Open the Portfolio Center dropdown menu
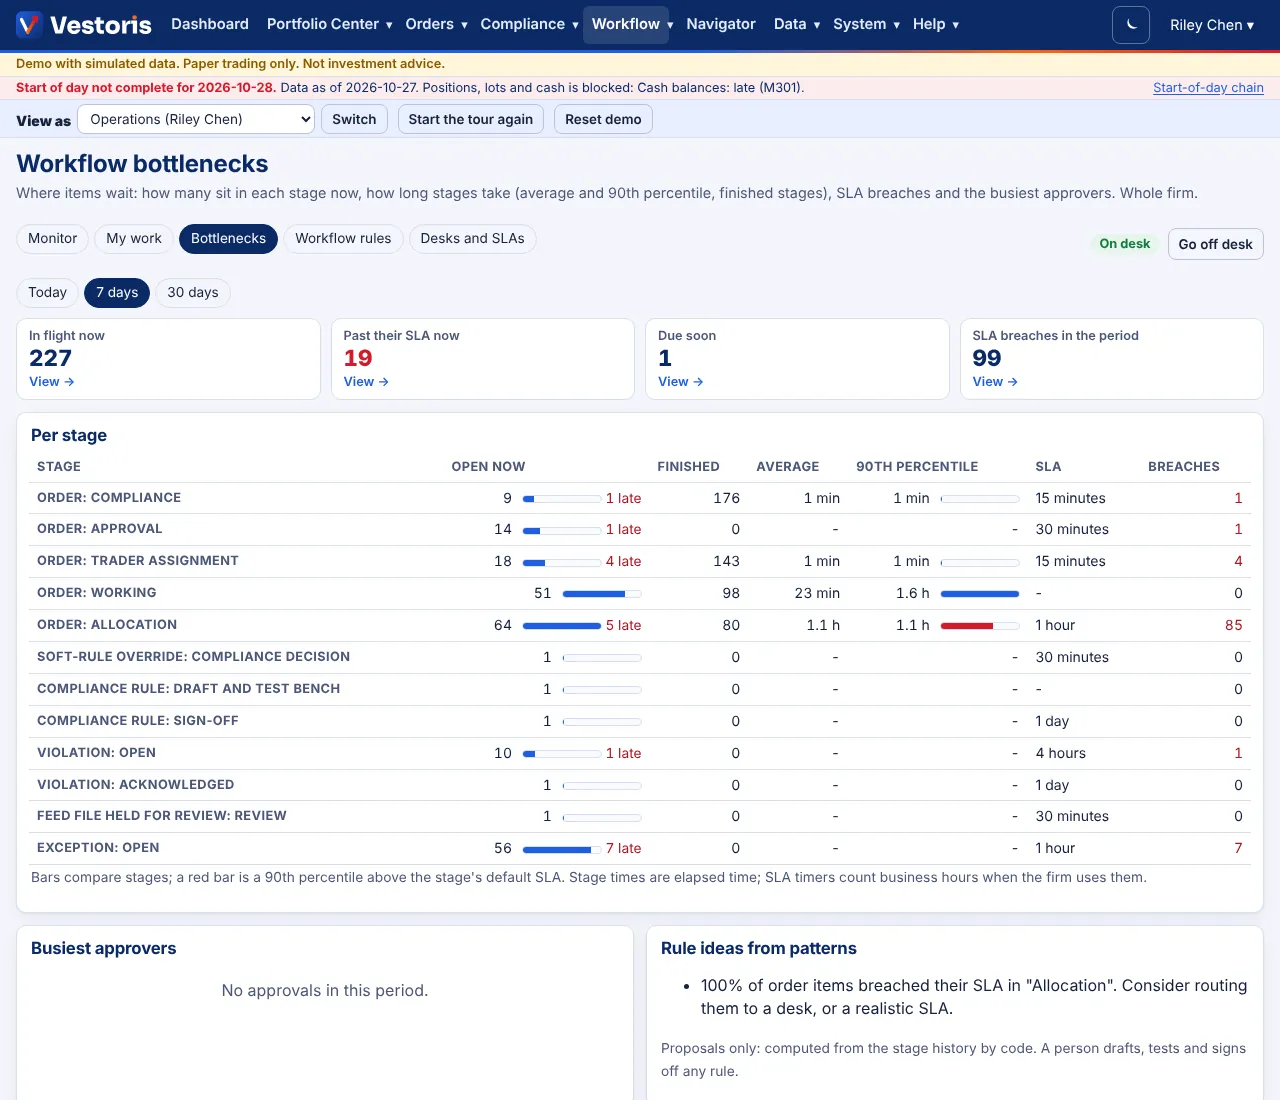This screenshot has width=1280, height=1100. [x=329, y=24]
